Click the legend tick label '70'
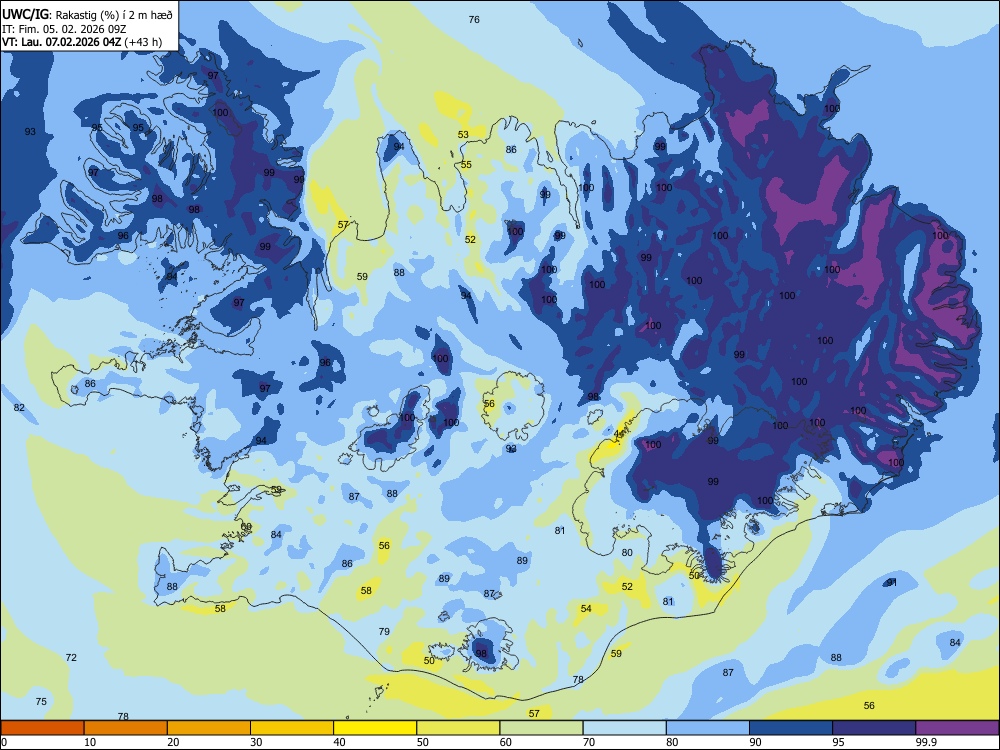Screen dimensions: 1000x750 589,742
